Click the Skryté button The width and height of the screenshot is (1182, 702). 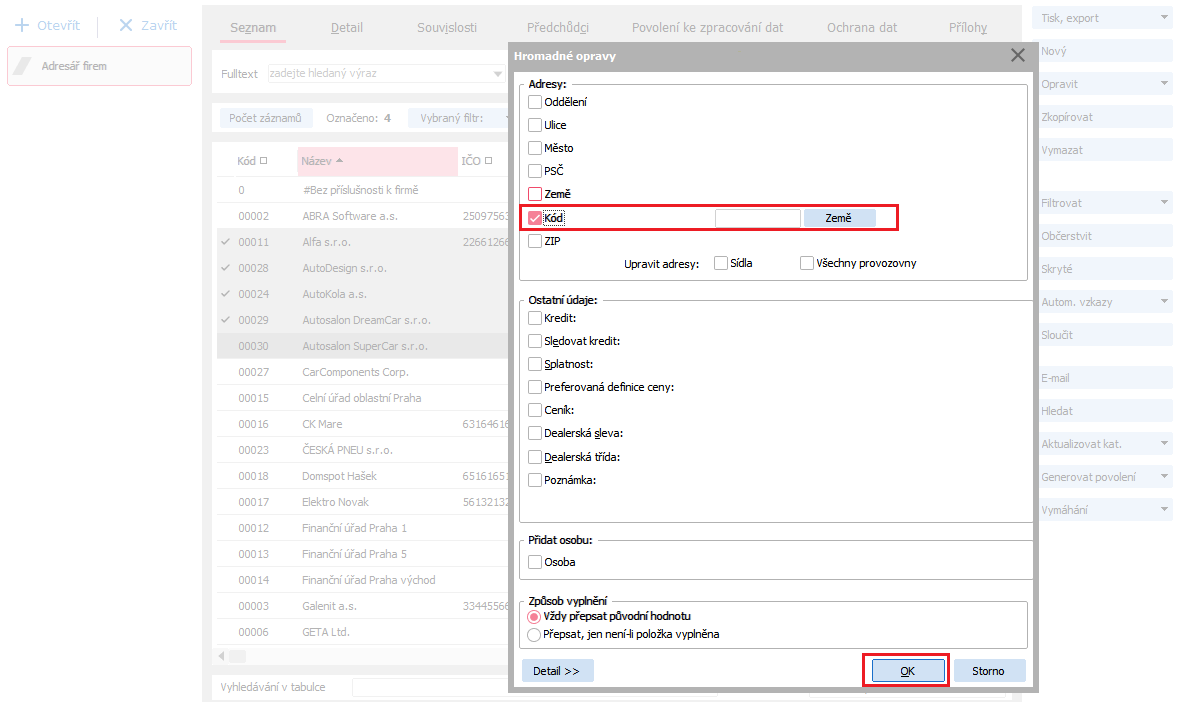click(x=1105, y=269)
